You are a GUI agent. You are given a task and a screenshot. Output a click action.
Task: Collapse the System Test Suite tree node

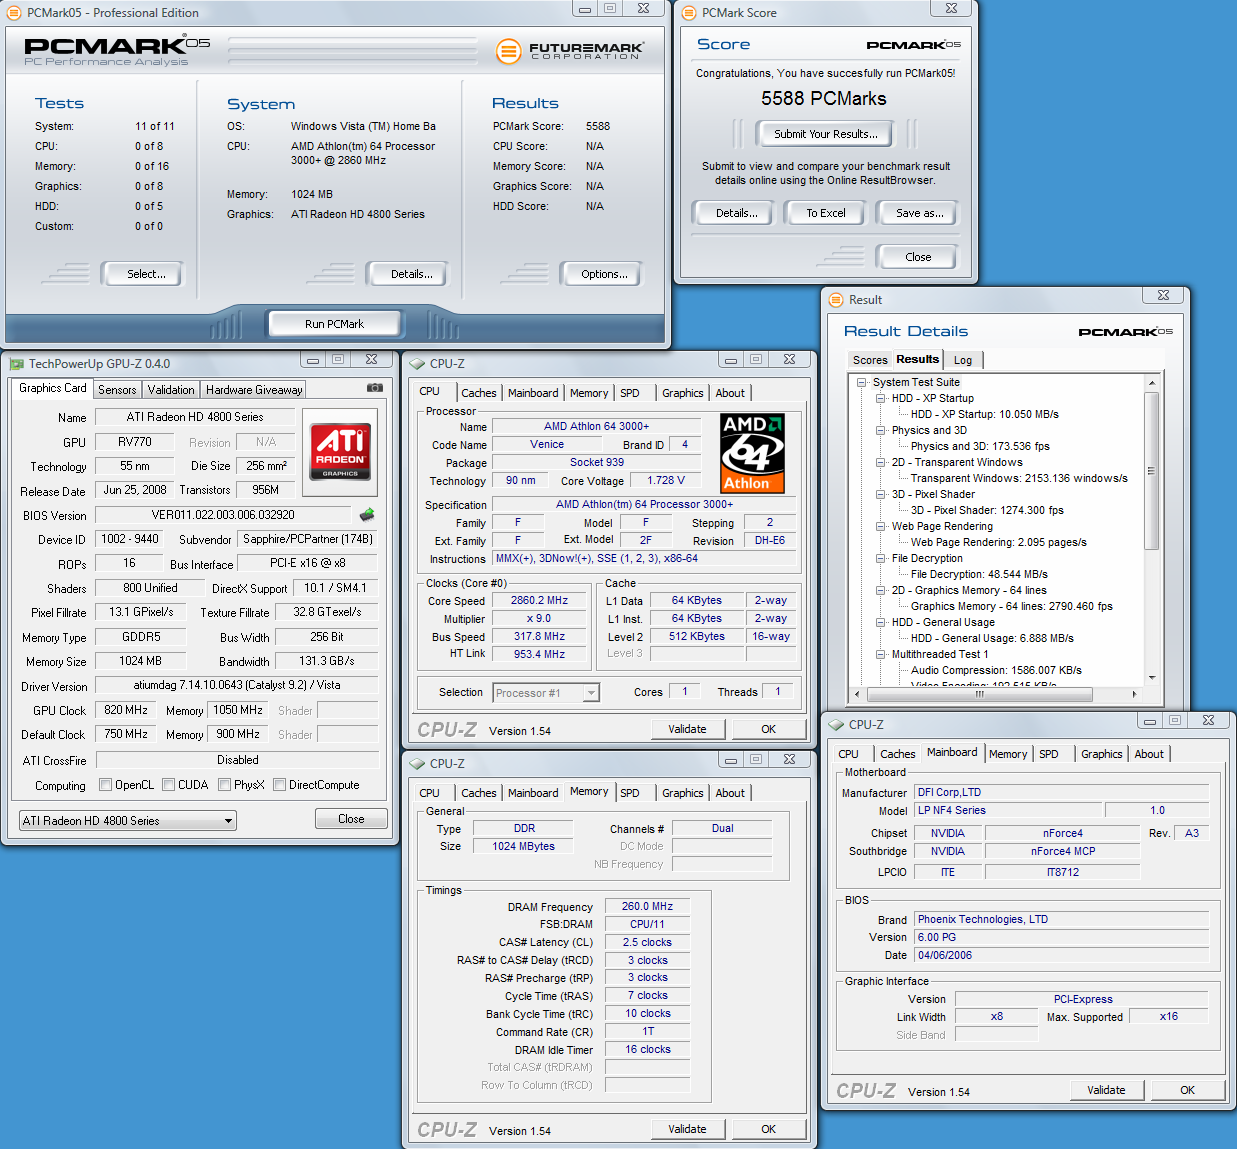(x=862, y=382)
